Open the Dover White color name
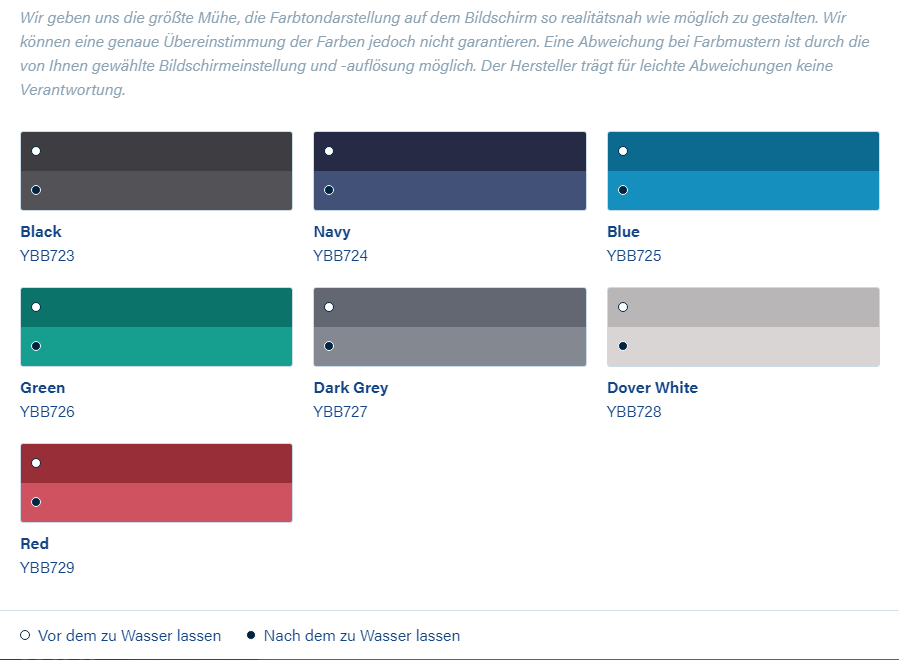This screenshot has height=660, width=899. pyautogui.click(x=652, y=388)
